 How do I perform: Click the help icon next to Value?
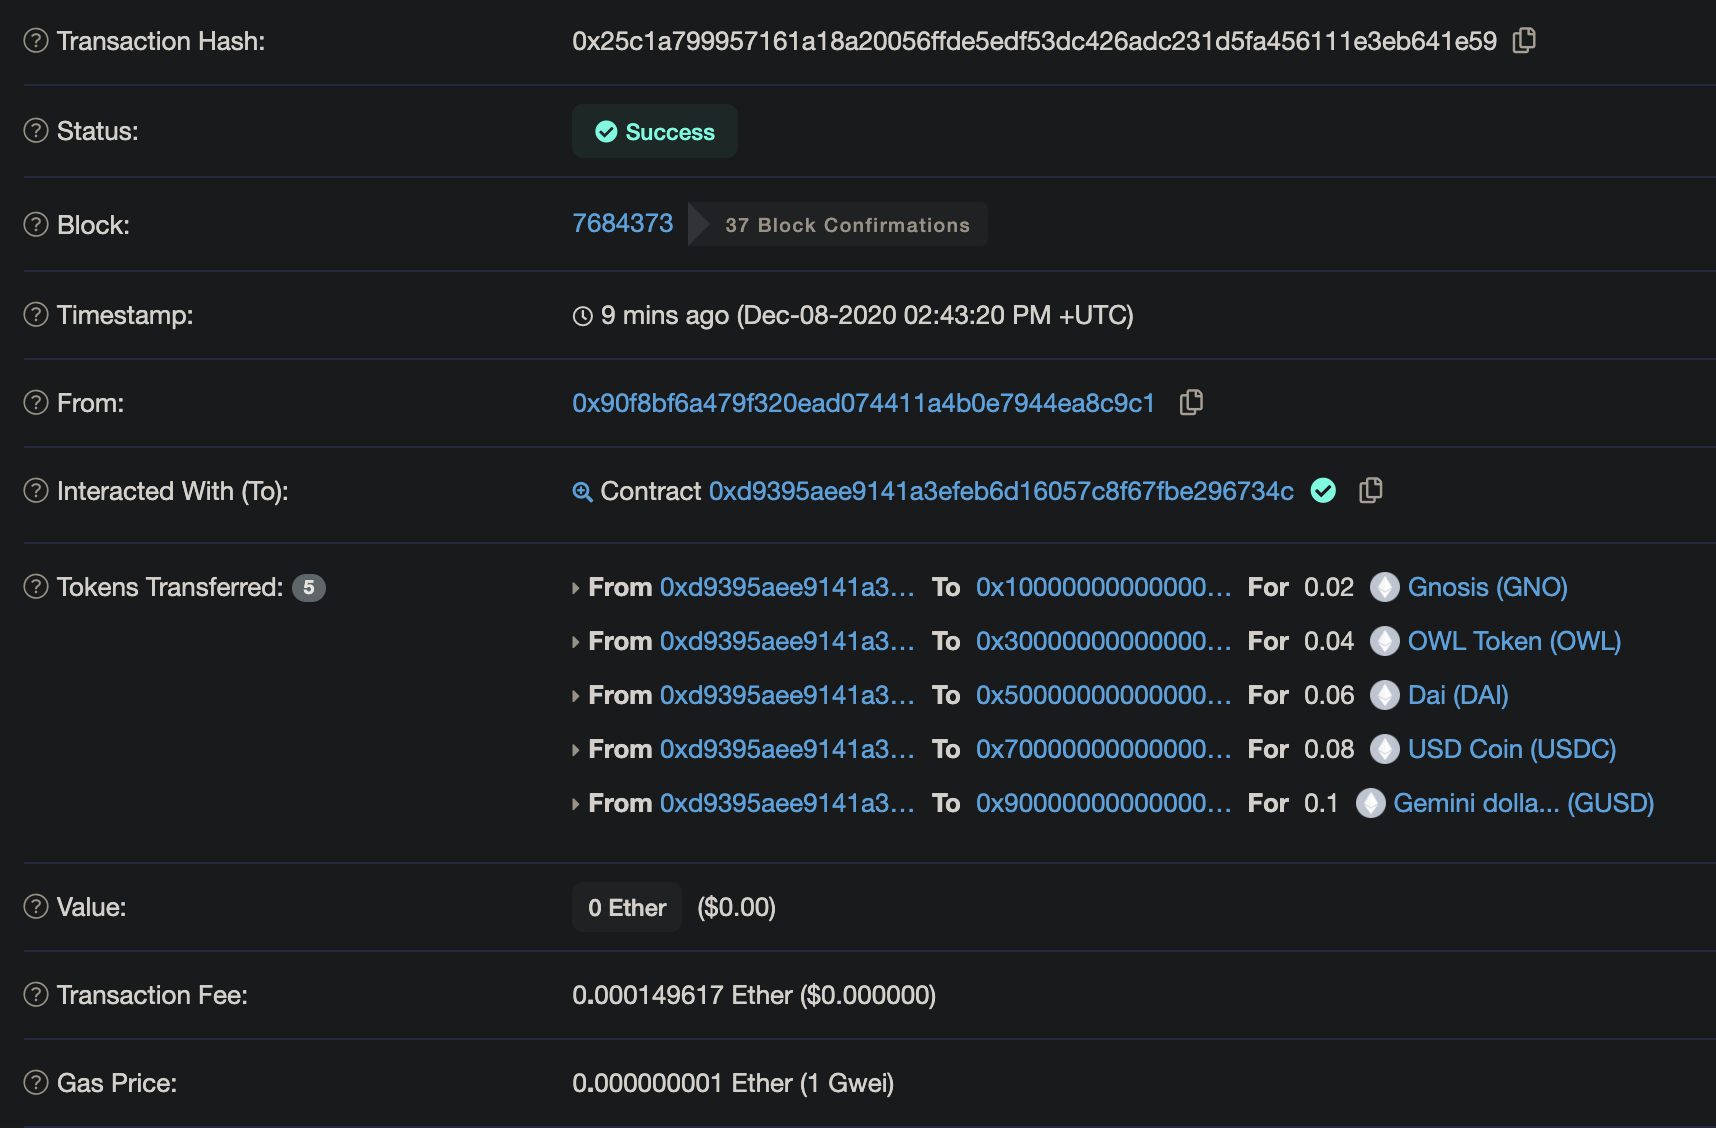[36, 906]
